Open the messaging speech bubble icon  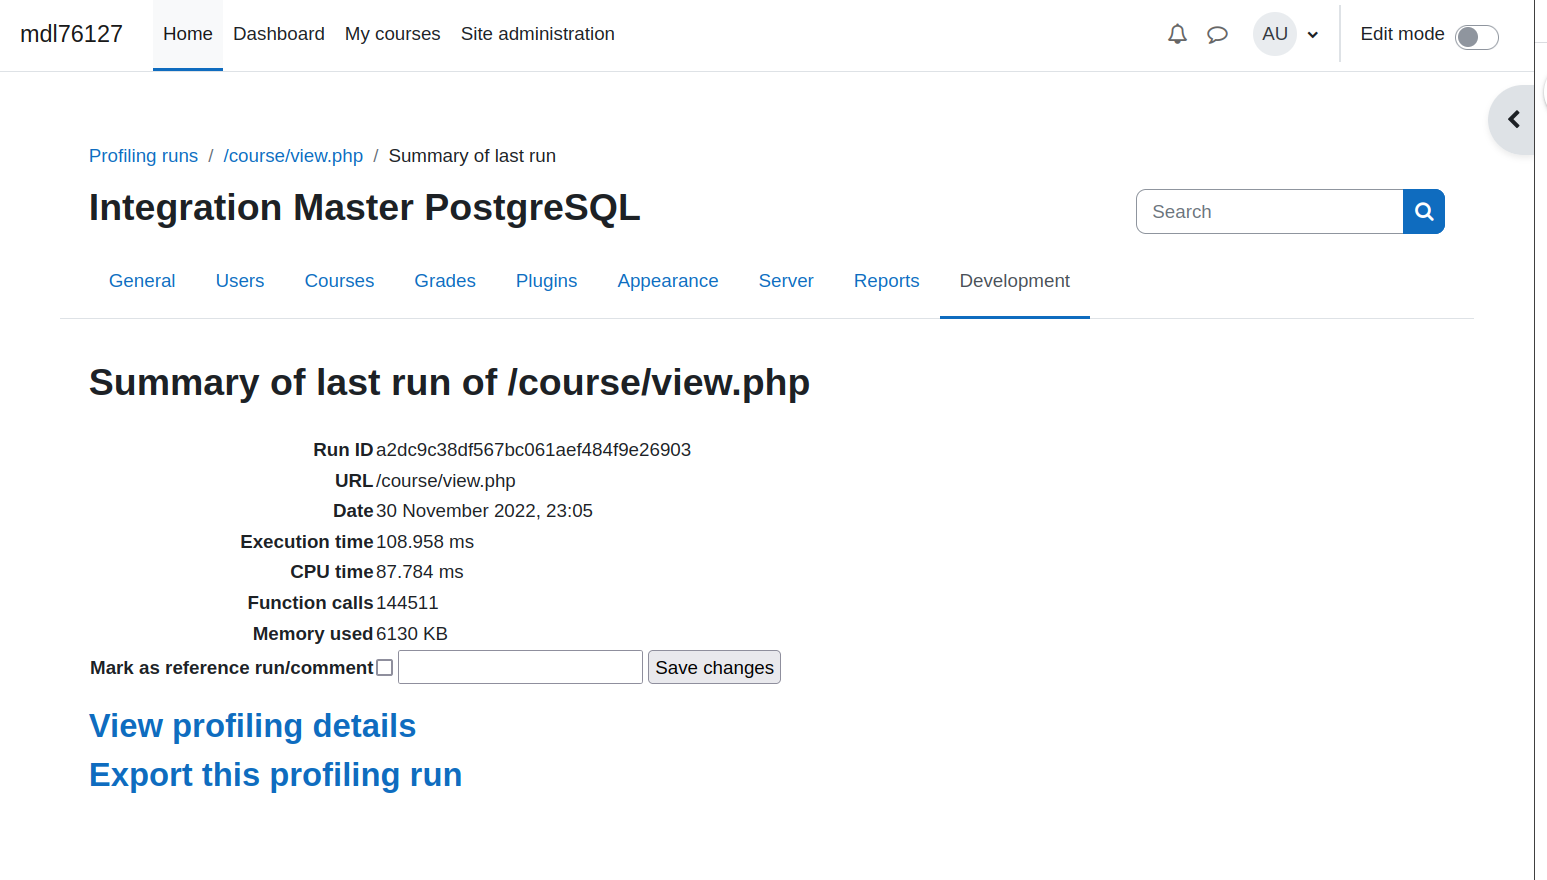[x=1217, y=35]
